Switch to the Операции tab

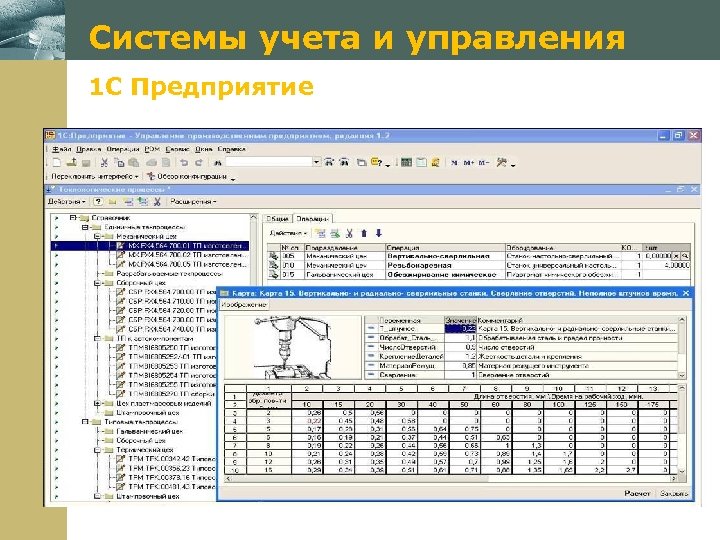tap(312, 219)
